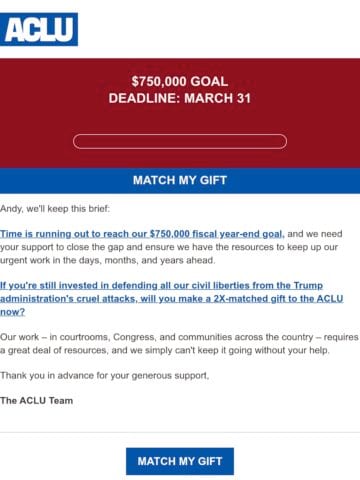Click the "Andy, we'll keep this brief" greeting

click(x=55, y=209)
